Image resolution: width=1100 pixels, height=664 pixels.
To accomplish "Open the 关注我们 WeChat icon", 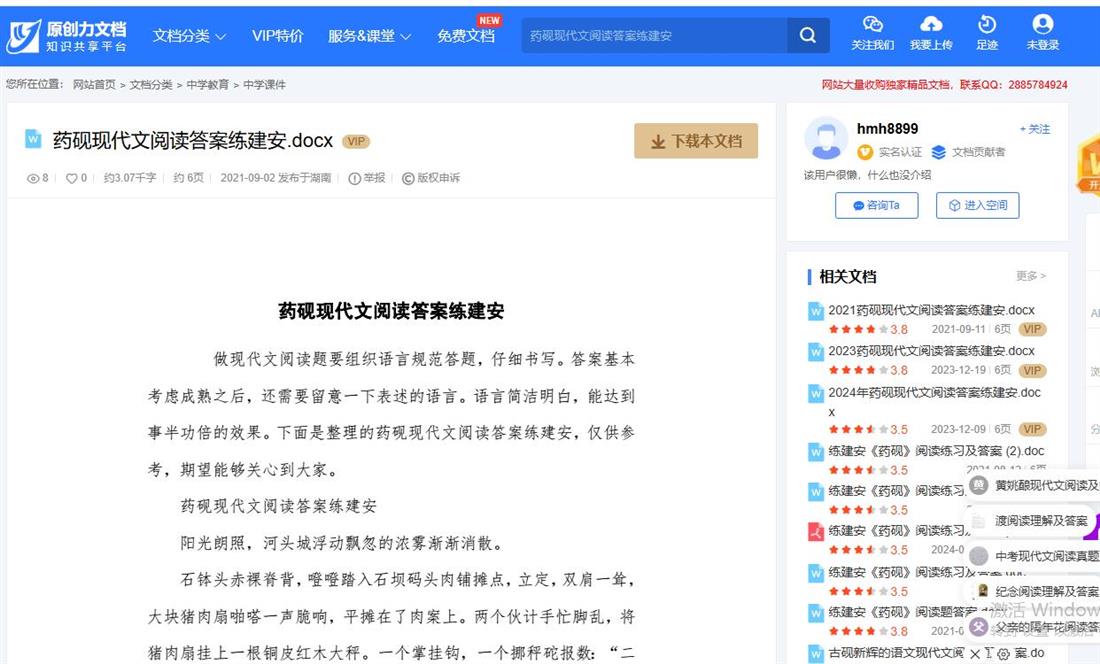I will click(x=873, y=25).
